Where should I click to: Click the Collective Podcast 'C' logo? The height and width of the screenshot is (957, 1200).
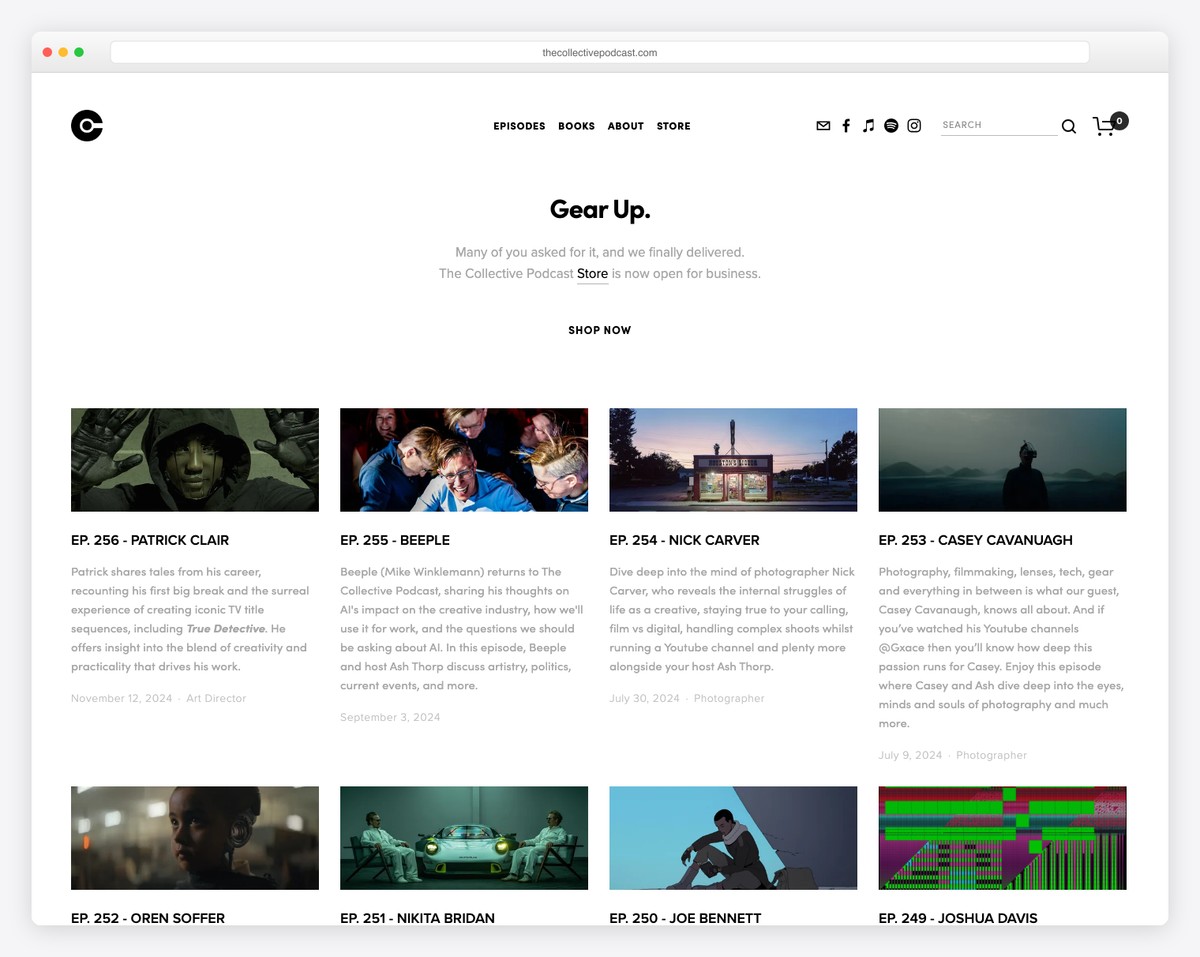coord(87,125)
